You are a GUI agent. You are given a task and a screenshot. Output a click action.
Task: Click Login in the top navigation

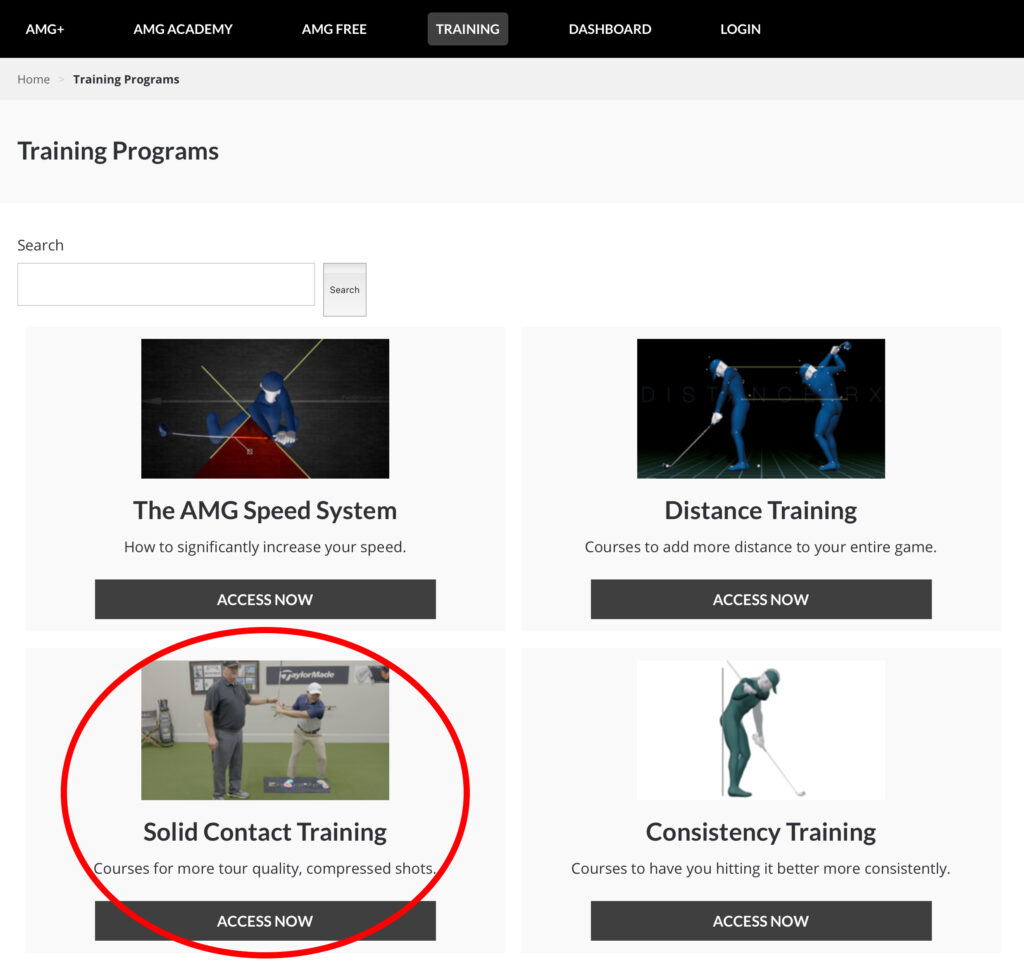(x=740, y=29)
